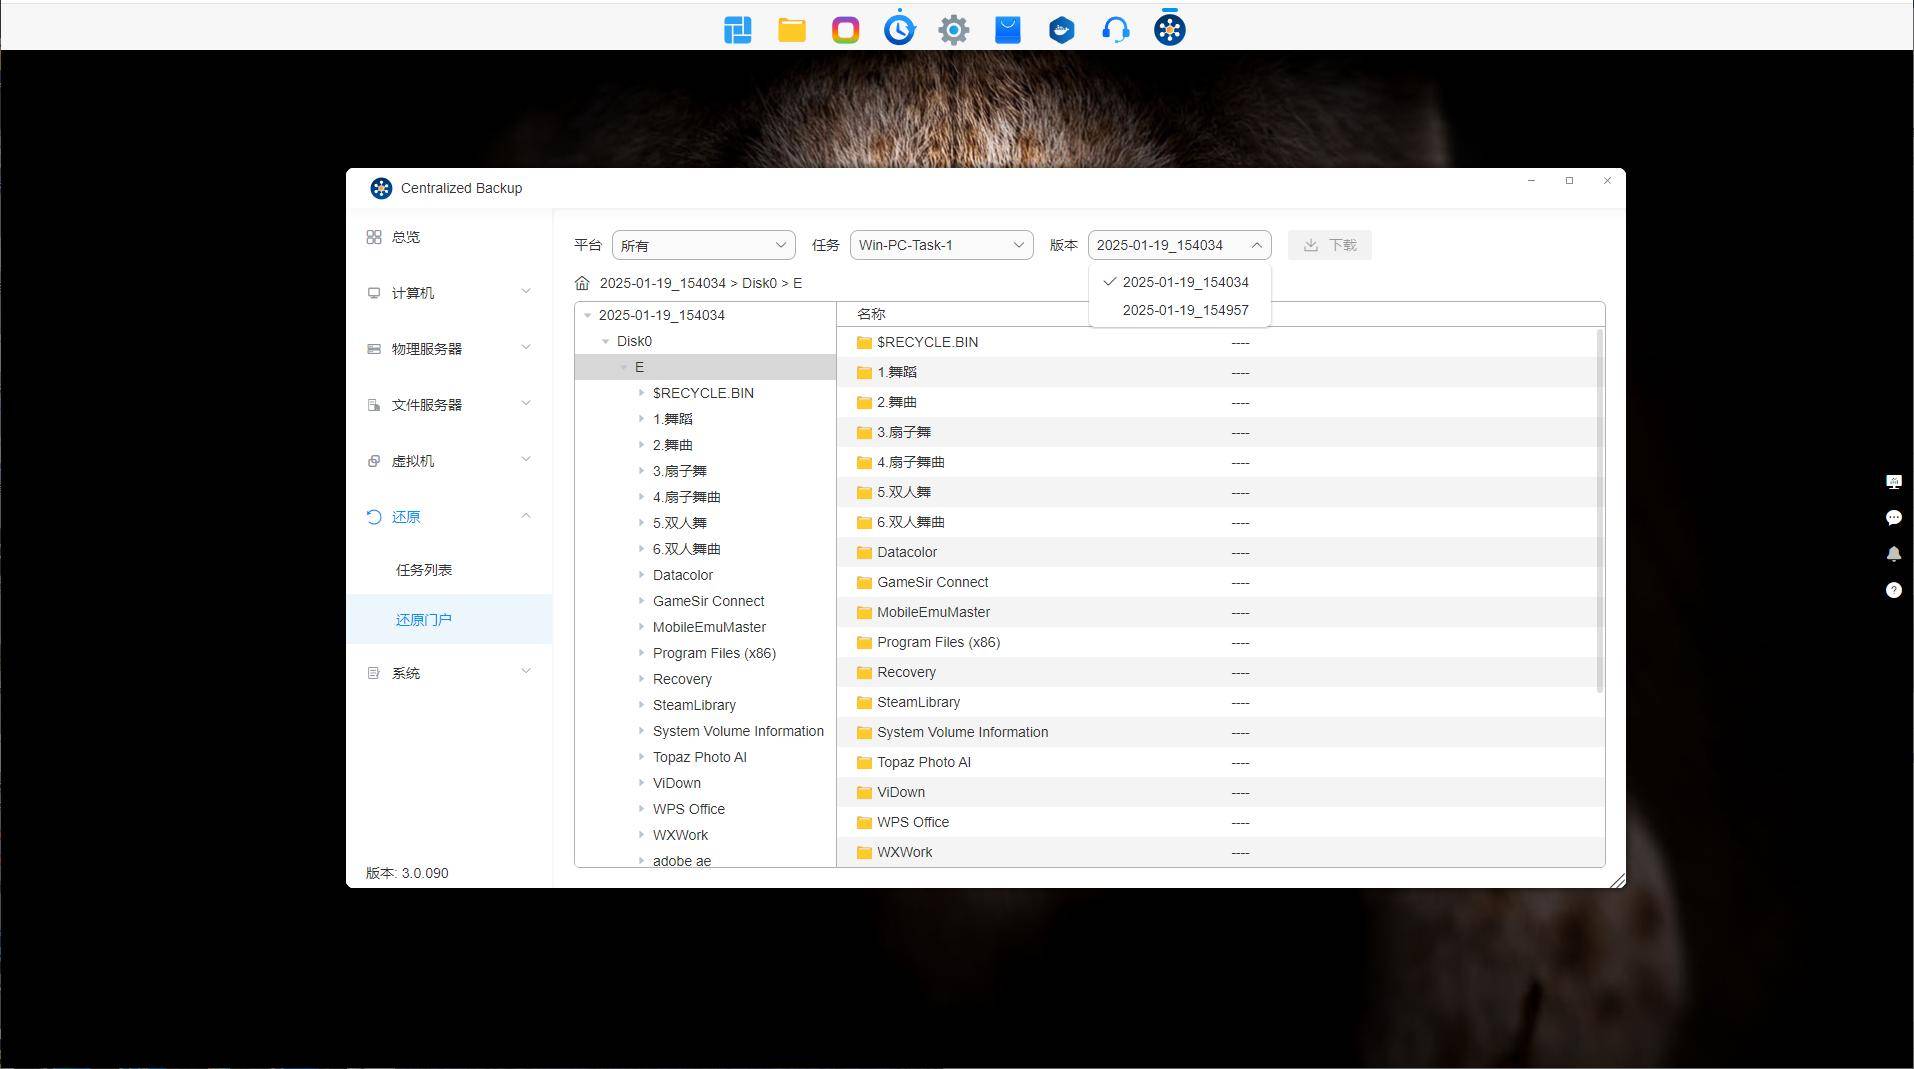This screenshot has width=1914, height=1069.
Task: Open the settings gear in top dock
Action: 953,30
